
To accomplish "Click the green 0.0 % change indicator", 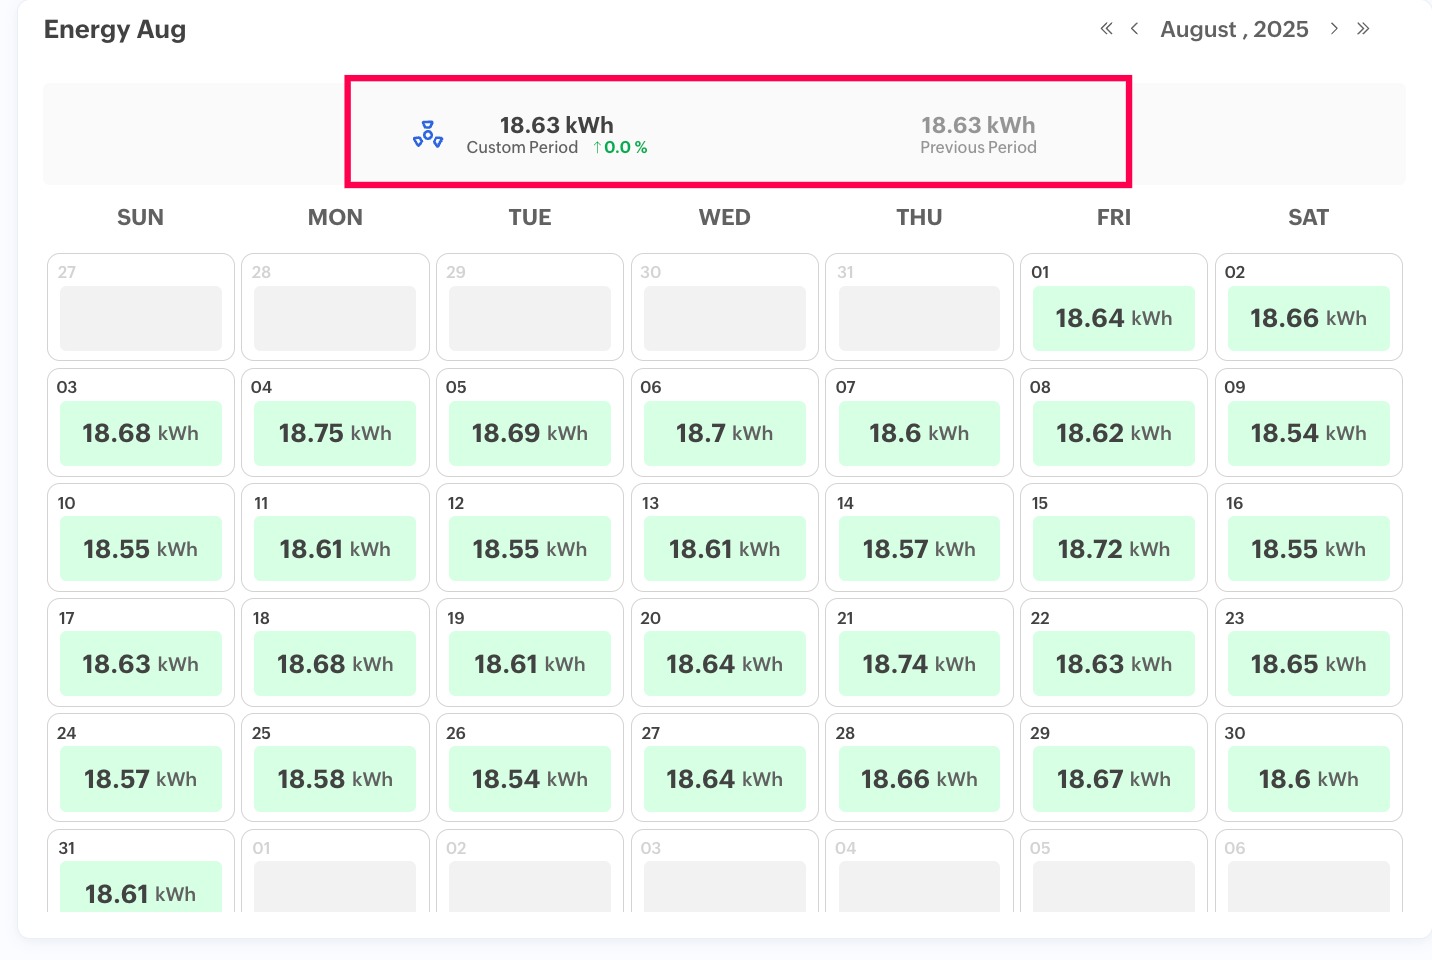I will coord(620,148).
